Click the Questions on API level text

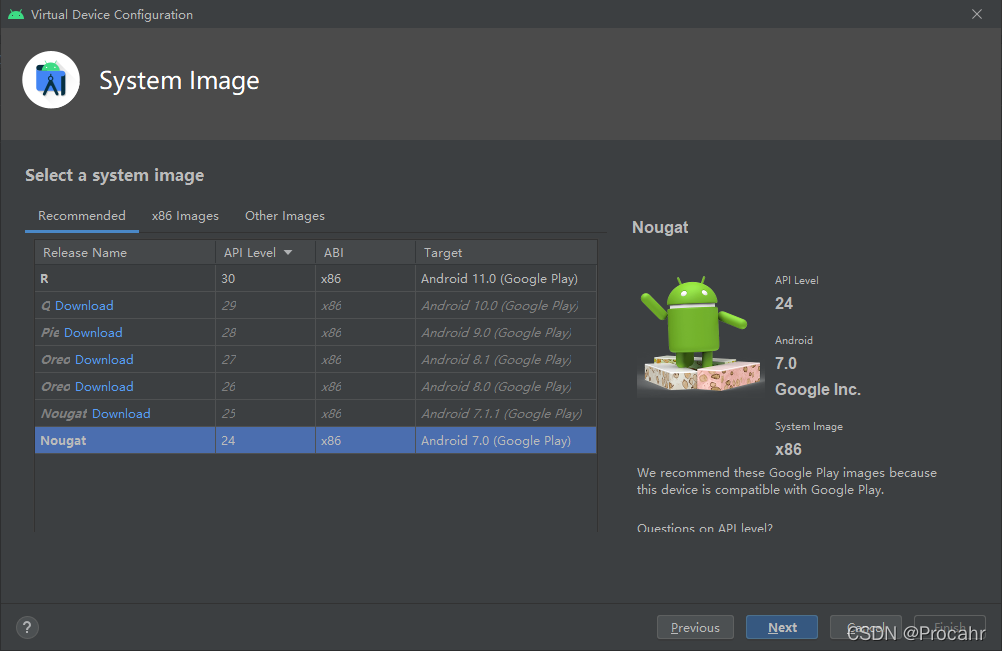(x=705, y=528)
